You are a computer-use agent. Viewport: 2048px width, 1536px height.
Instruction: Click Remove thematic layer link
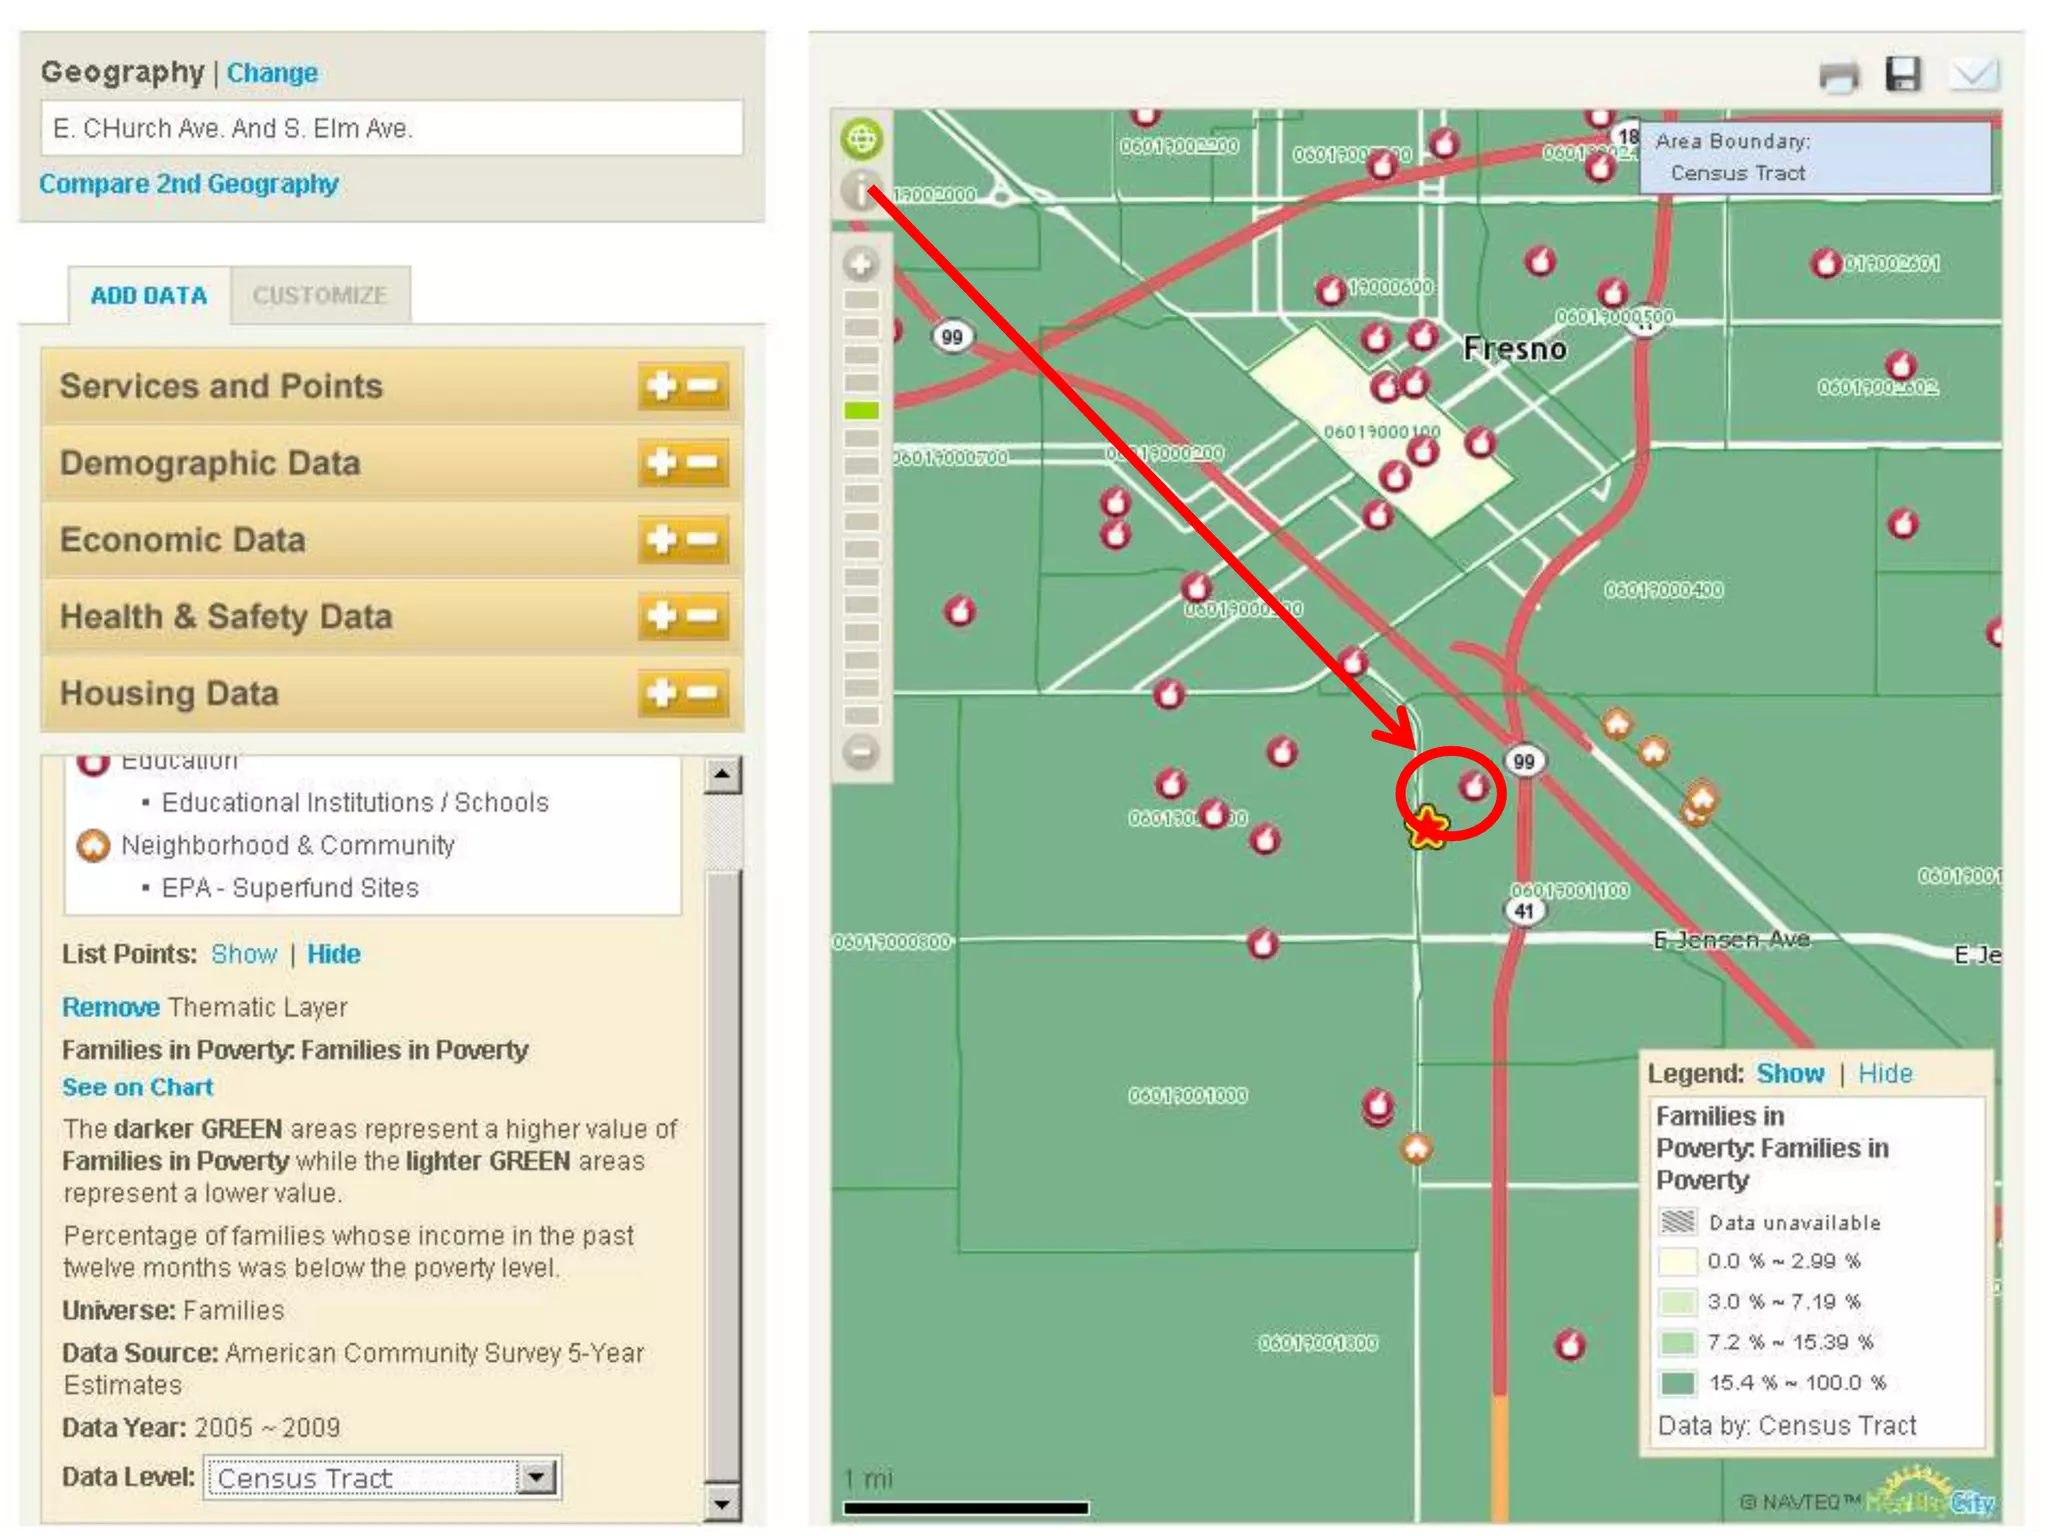[x=110, y=1007]
